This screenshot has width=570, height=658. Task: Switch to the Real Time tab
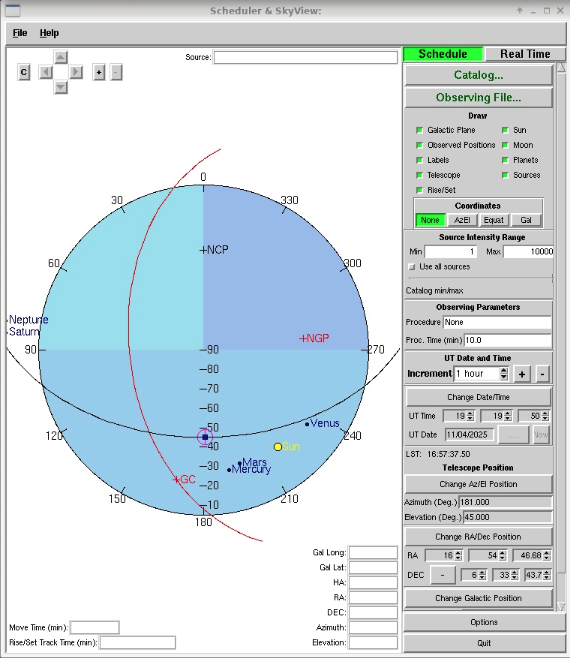pos(525,54)
